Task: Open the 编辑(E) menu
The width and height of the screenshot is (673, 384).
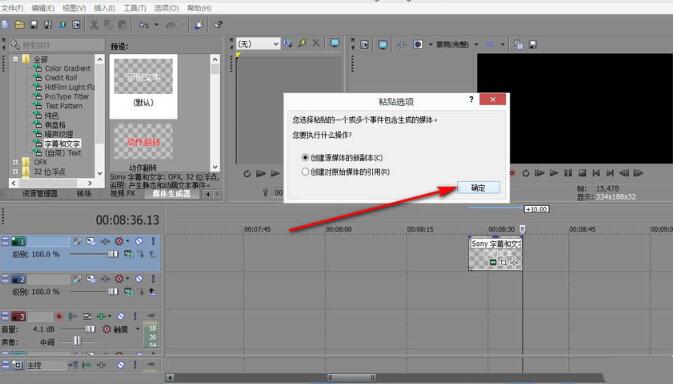Action: [42, 8]
